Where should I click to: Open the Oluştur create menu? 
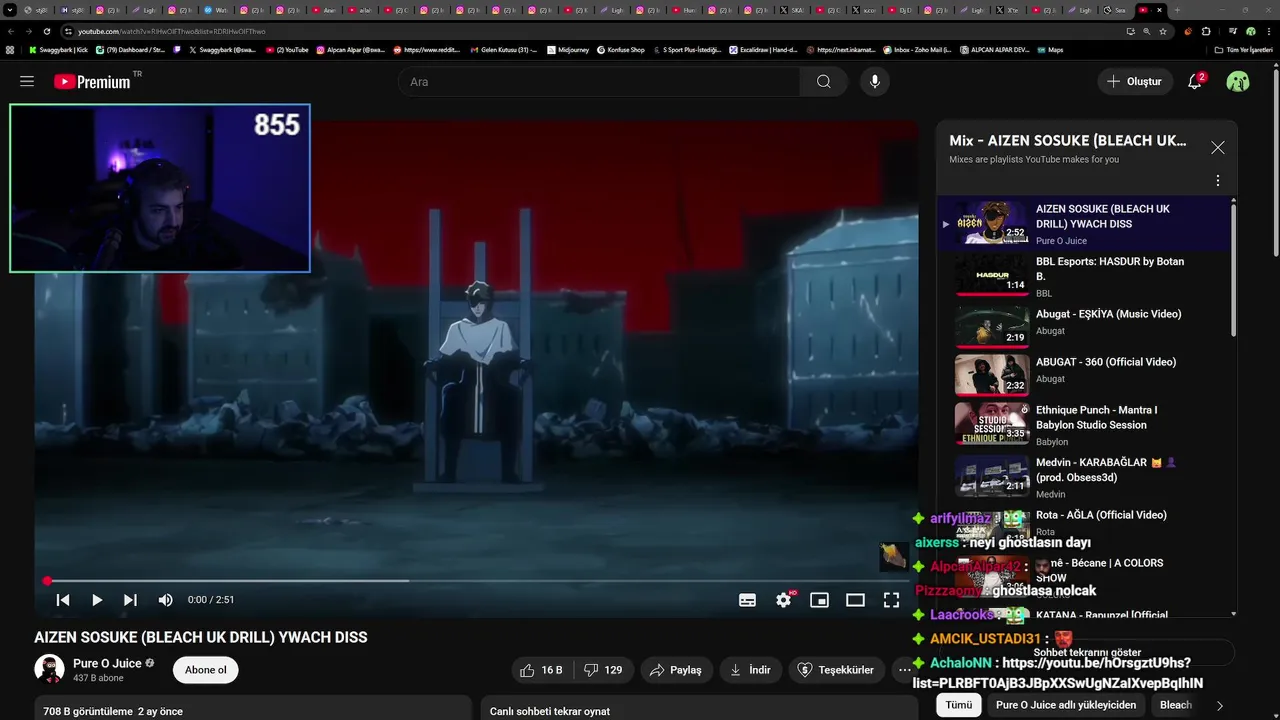[1134, 82]
